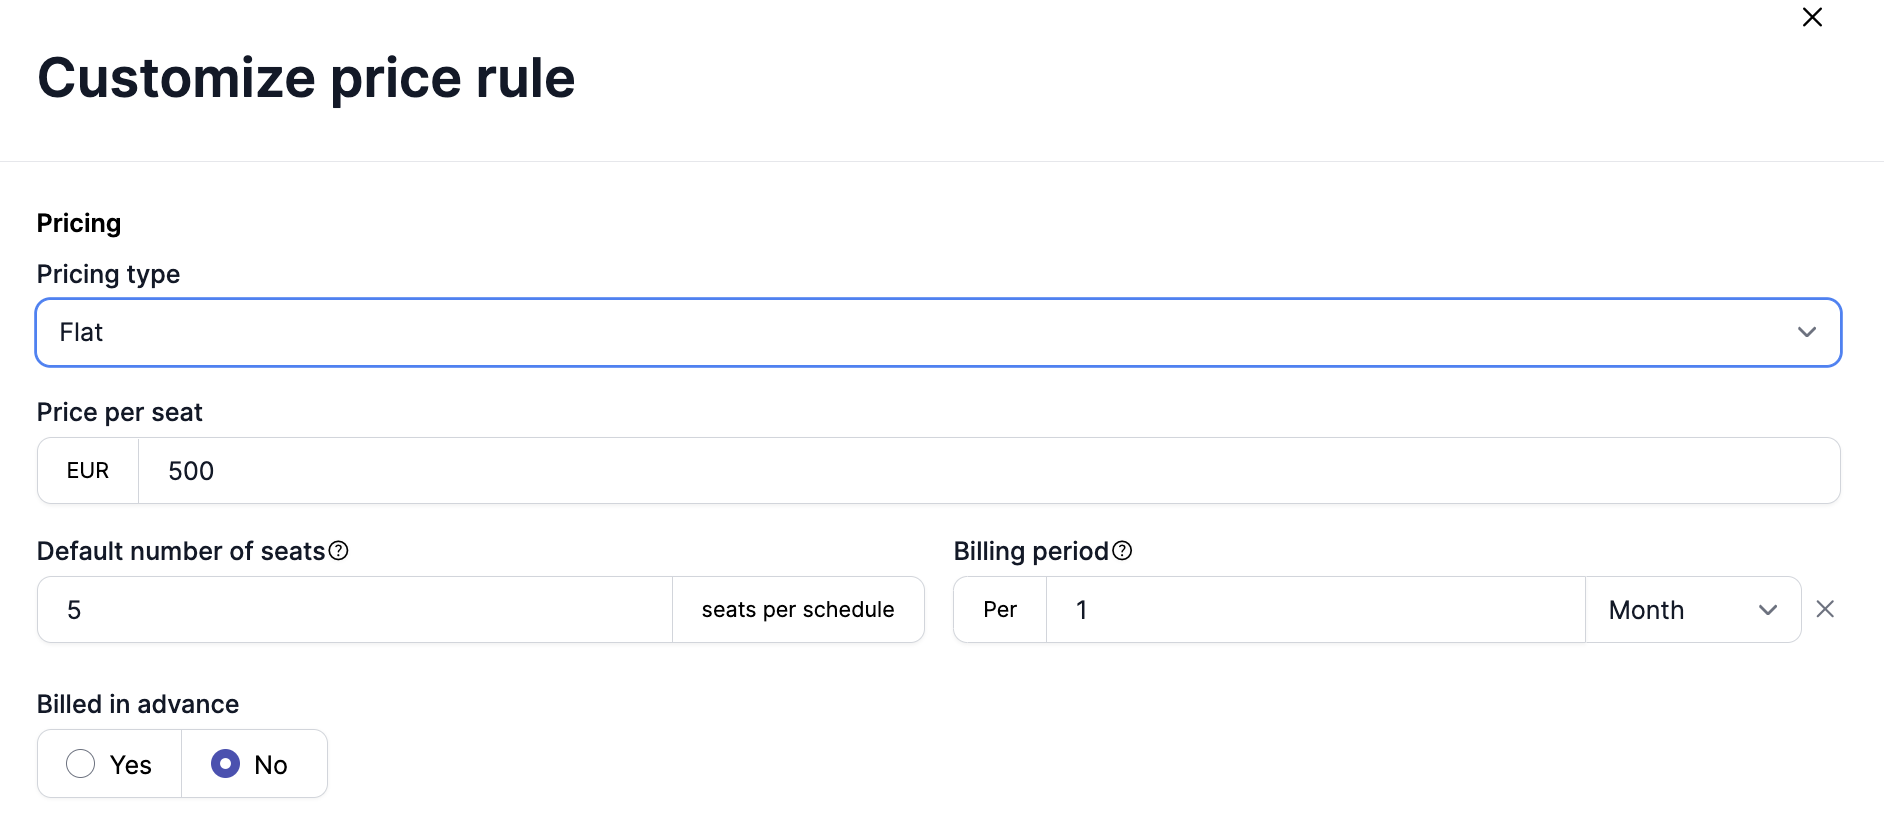Click help icon beside Default number of seats

click(339, 551)
